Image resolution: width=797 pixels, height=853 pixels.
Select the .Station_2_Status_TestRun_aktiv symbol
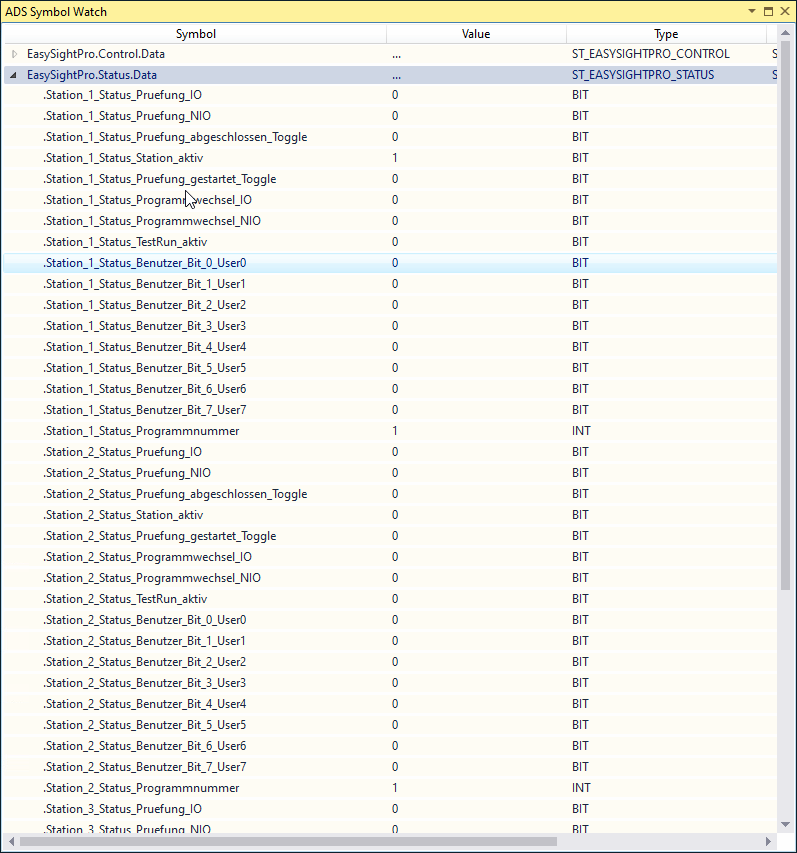pos(125,599)
